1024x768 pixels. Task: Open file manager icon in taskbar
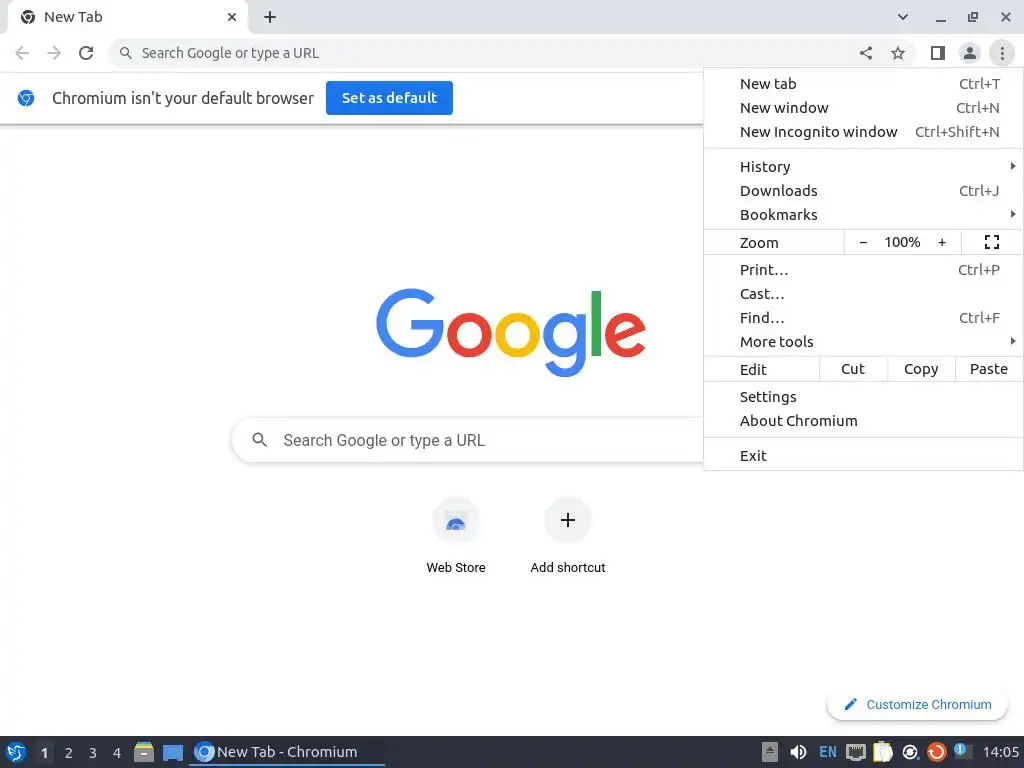pyautogui.click(x=144, y=752)
